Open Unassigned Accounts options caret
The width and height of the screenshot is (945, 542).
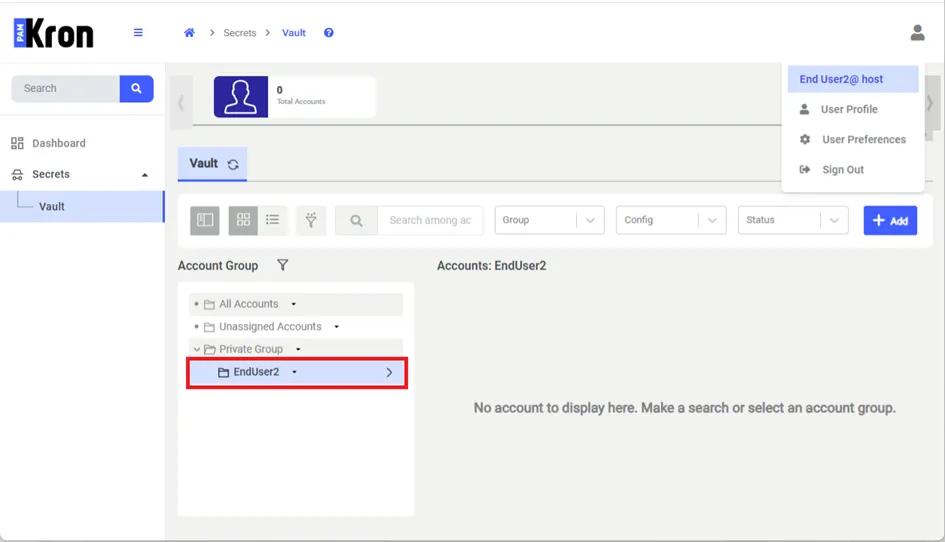(336, 327)
